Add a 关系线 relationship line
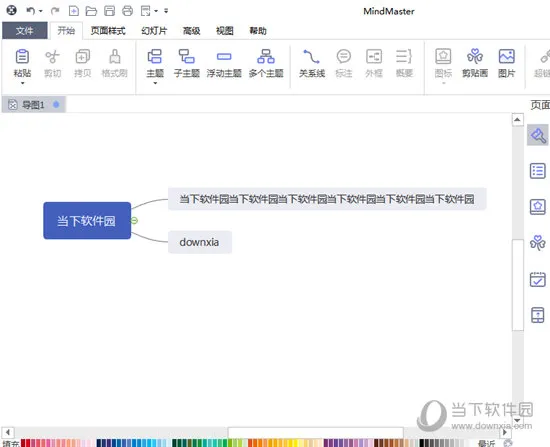The image size is (550, 447). tap(312, 63)
